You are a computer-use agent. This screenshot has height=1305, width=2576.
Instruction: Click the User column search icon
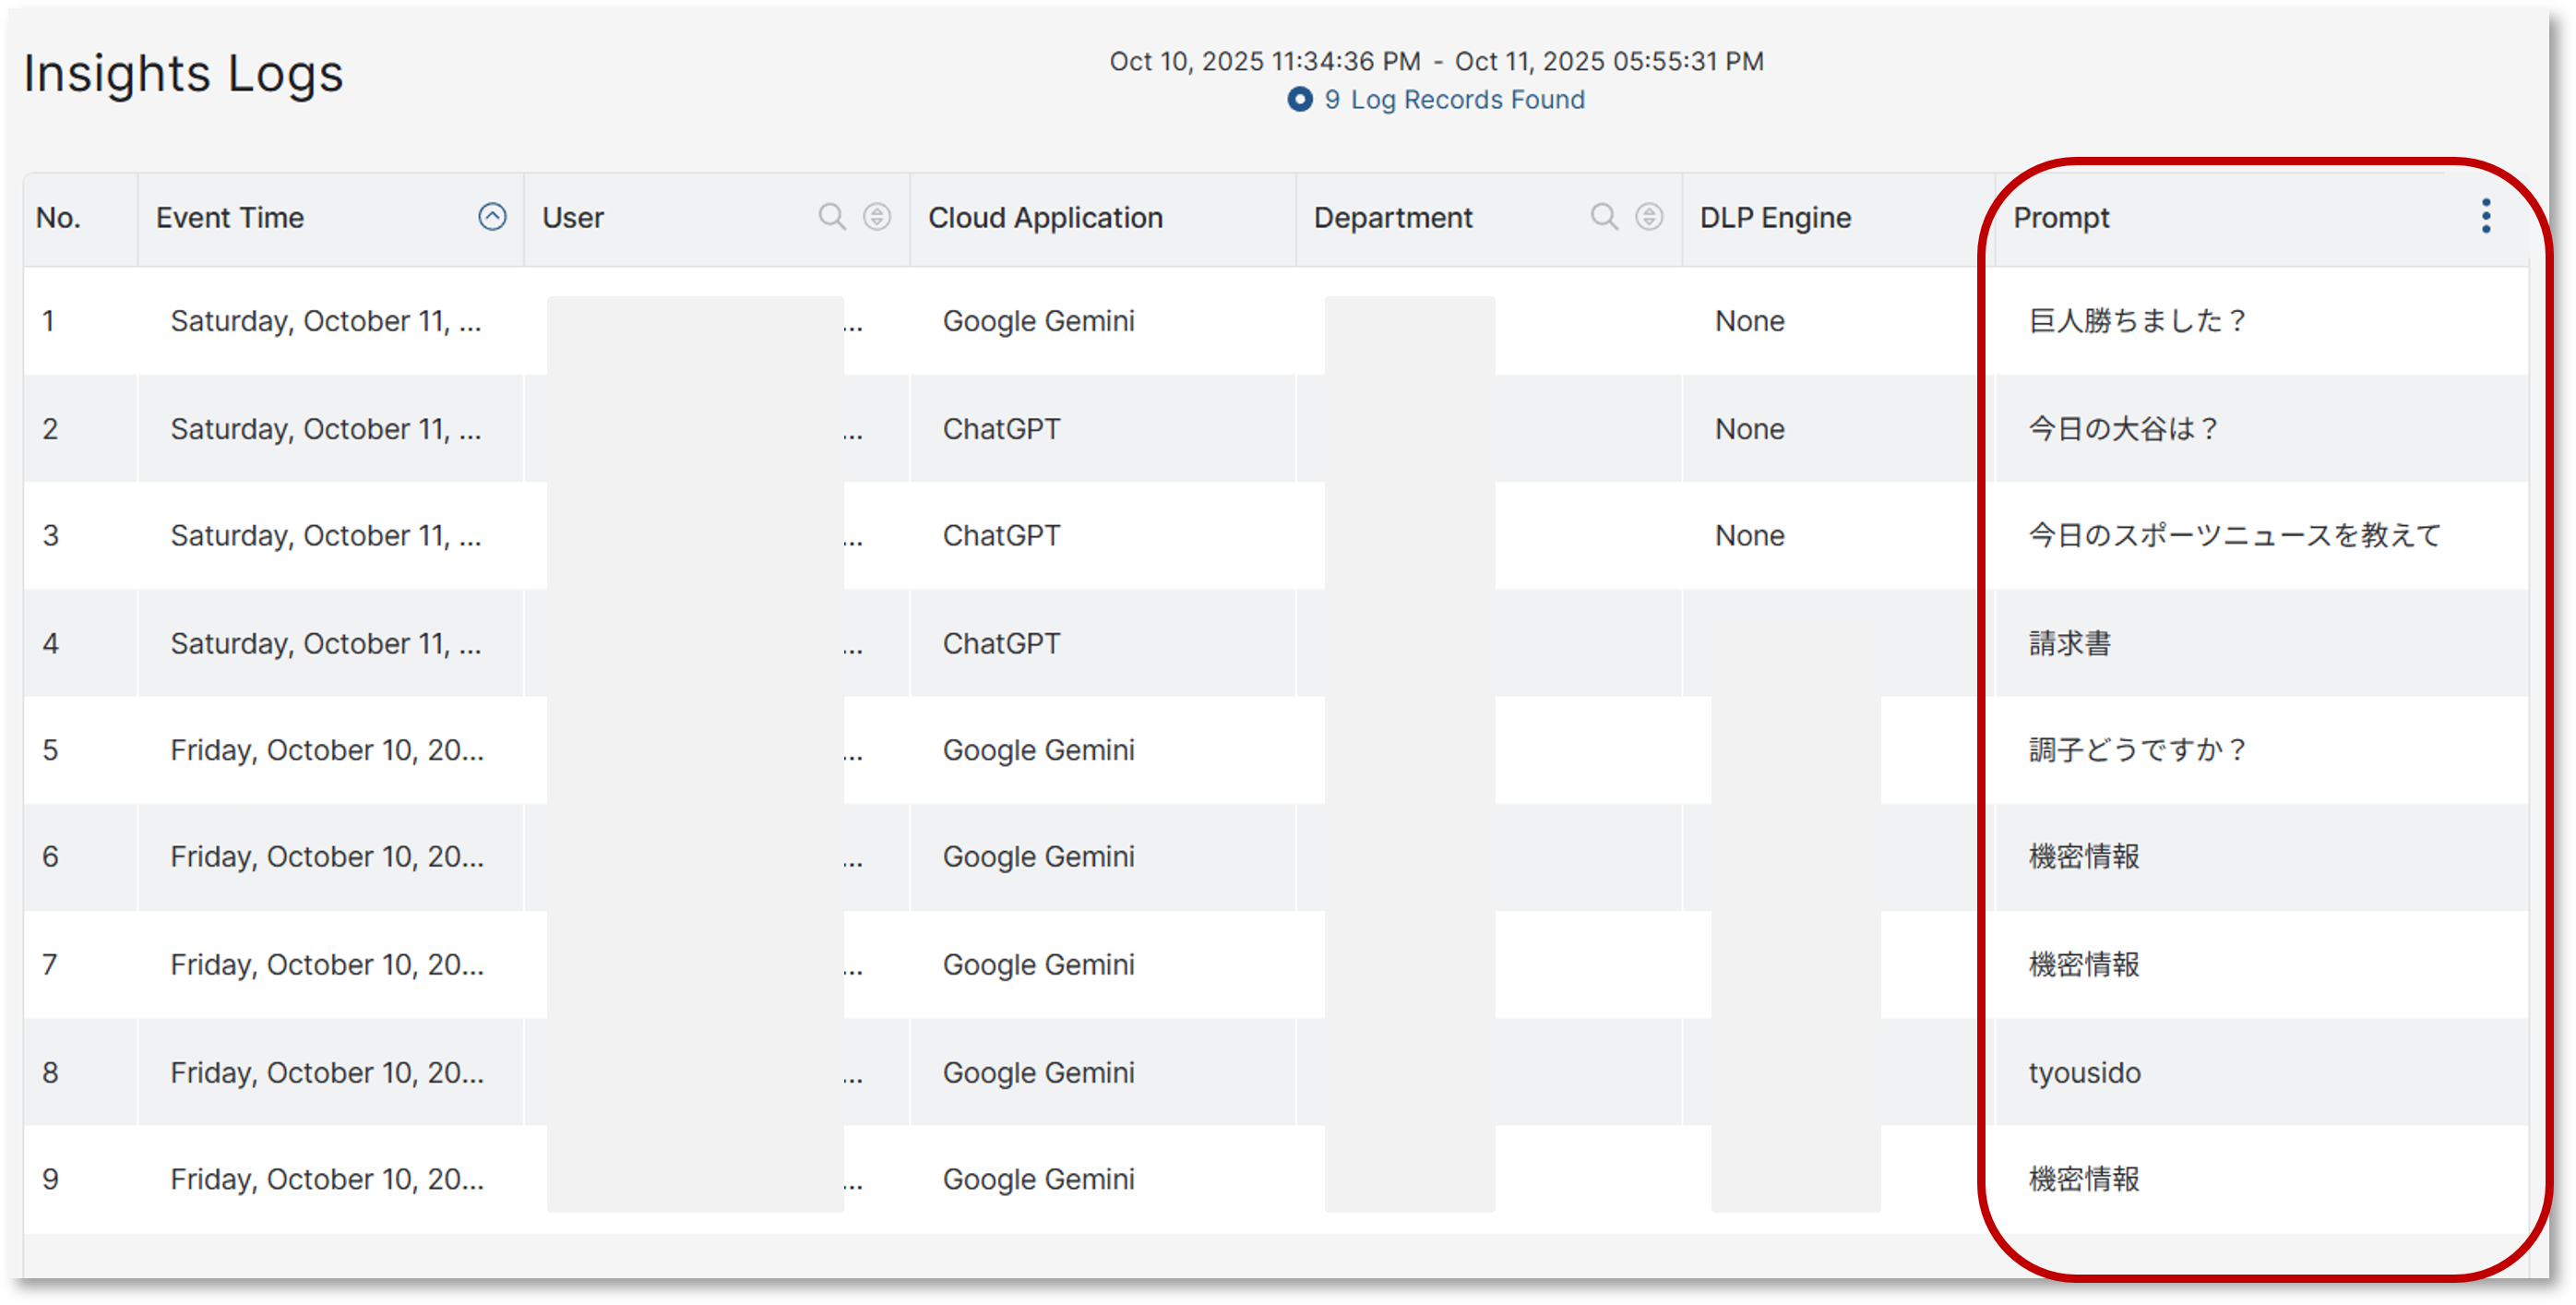click(x=831, y=217)
